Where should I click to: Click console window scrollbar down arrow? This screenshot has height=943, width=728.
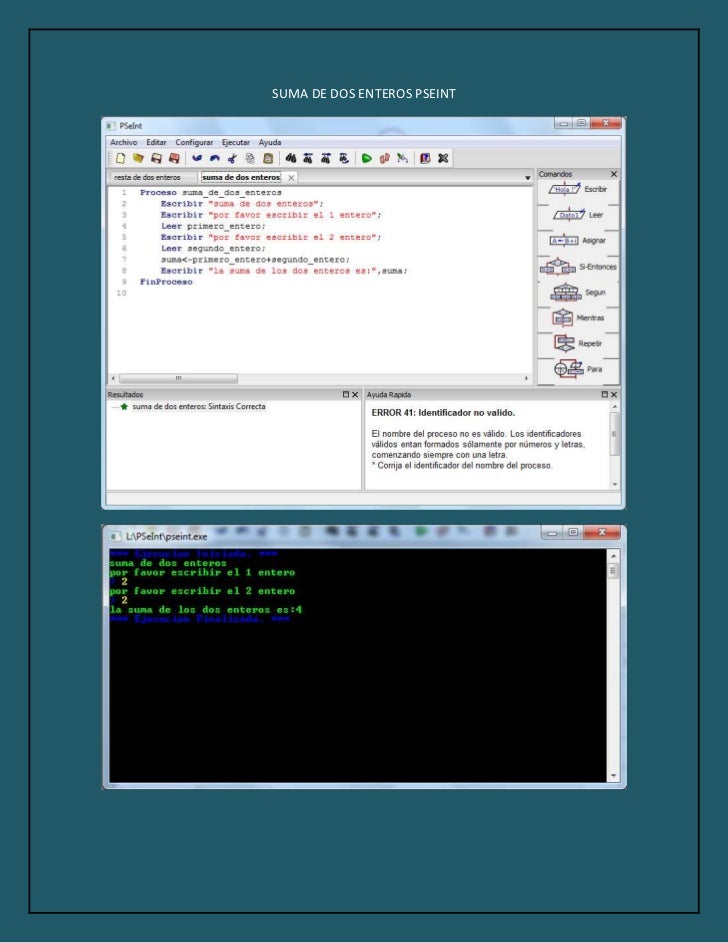(x=613, y=776)
